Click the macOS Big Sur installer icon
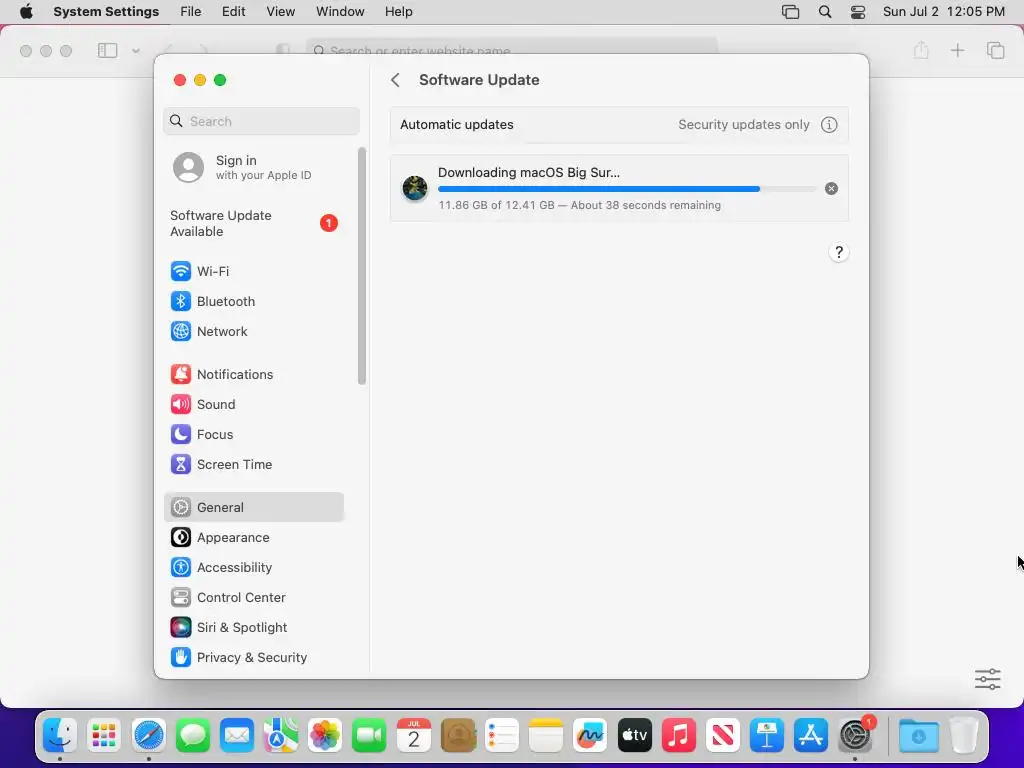This screenshot has width=1024, height=768. (x=415, y=188)
